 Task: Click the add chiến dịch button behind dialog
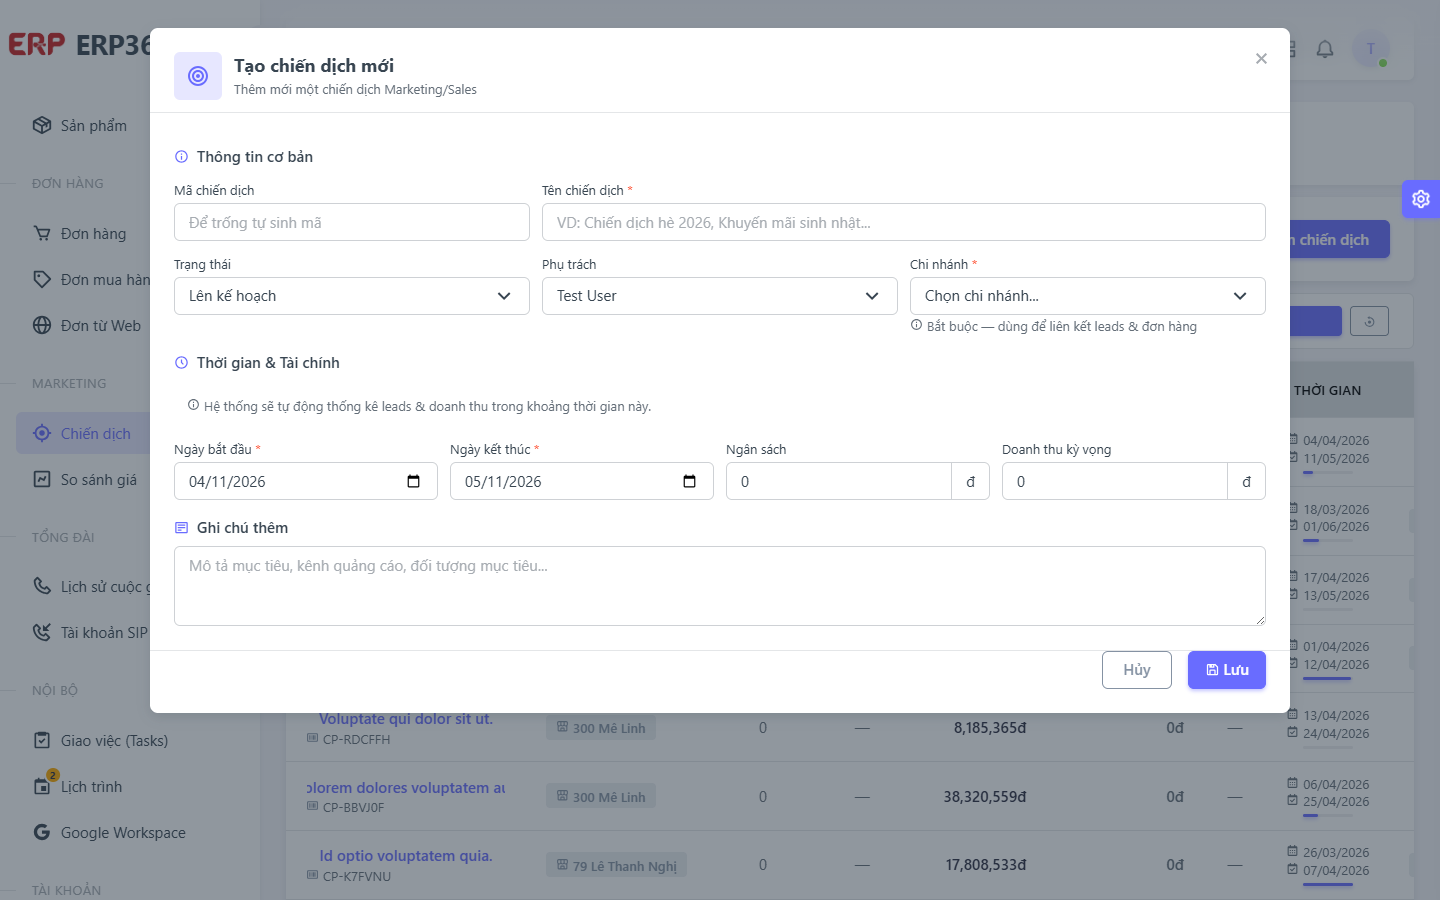coord(1339,240)
